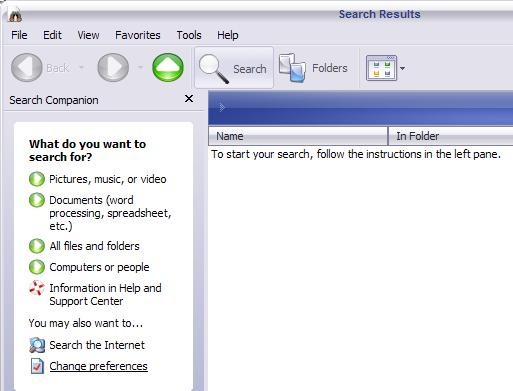
Task: Open the Views dropdown arrow
Action: [402, 68]
